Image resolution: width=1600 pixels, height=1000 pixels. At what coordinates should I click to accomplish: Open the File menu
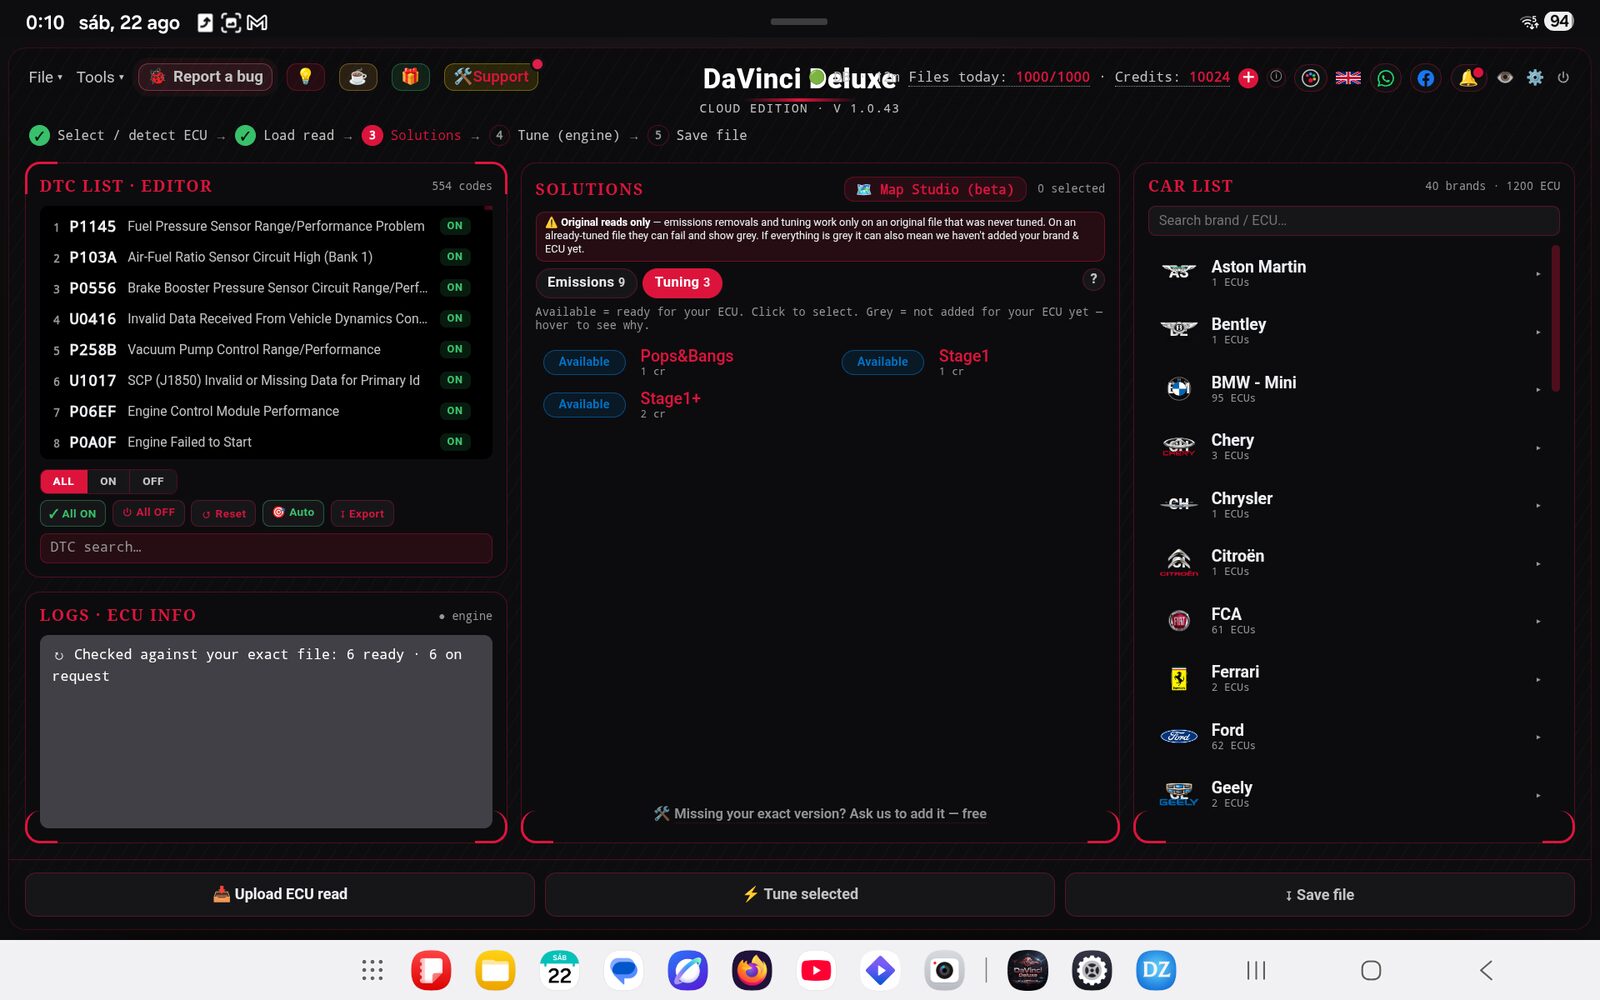(x=46, y=77)
